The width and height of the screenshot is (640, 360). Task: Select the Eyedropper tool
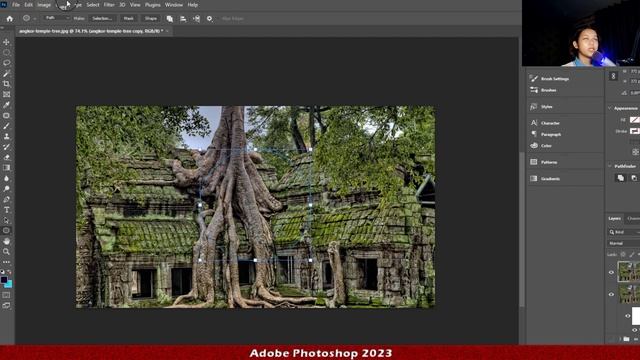pyautogui.click(x=6, y=105)
